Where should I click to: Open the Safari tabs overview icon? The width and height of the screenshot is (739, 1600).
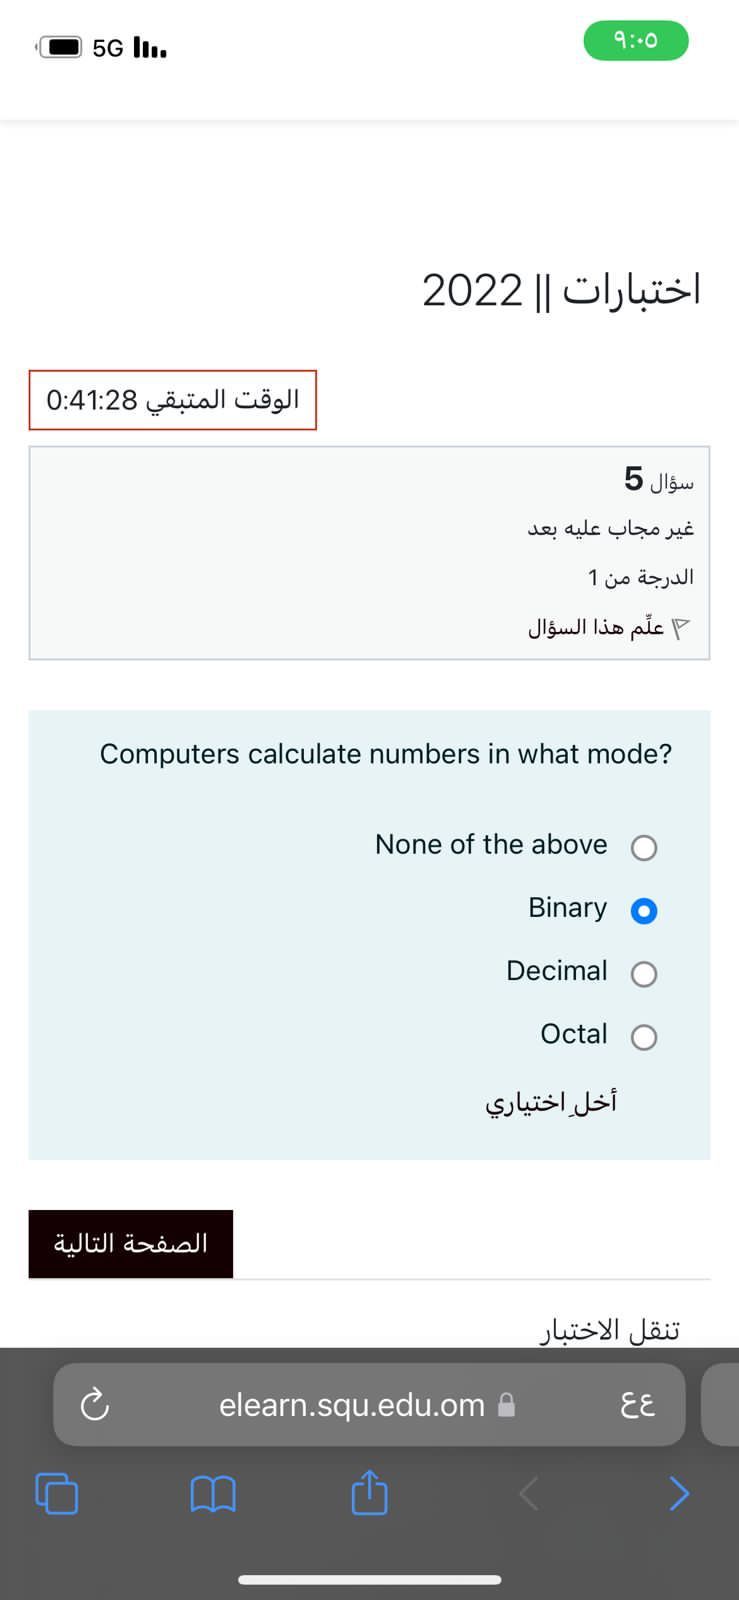tap(57, 1493)
